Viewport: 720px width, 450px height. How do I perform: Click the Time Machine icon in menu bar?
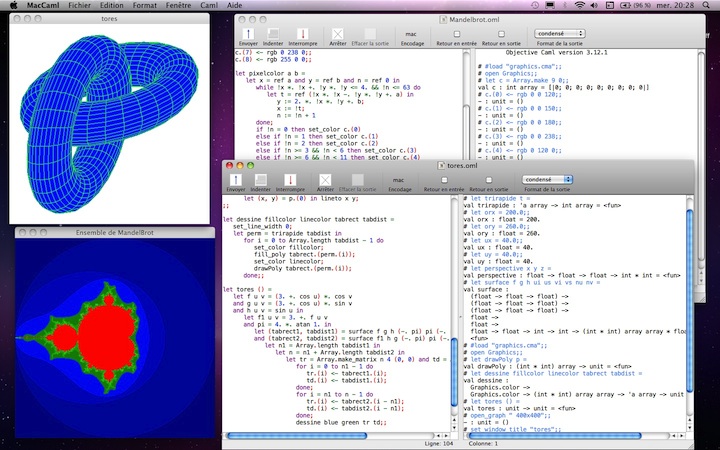pos(535,6)
